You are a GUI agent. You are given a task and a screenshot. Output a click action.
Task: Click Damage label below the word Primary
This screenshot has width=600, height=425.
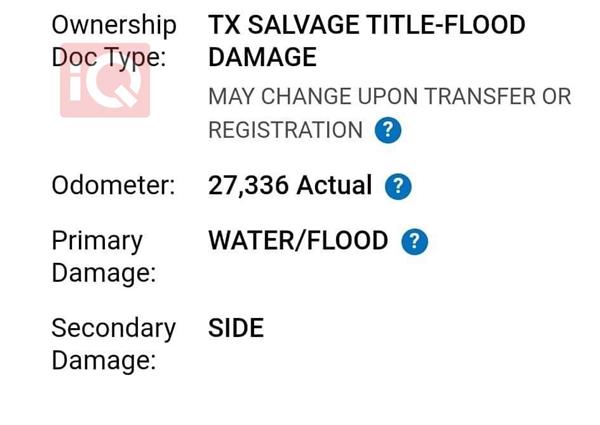pos(104,273)
